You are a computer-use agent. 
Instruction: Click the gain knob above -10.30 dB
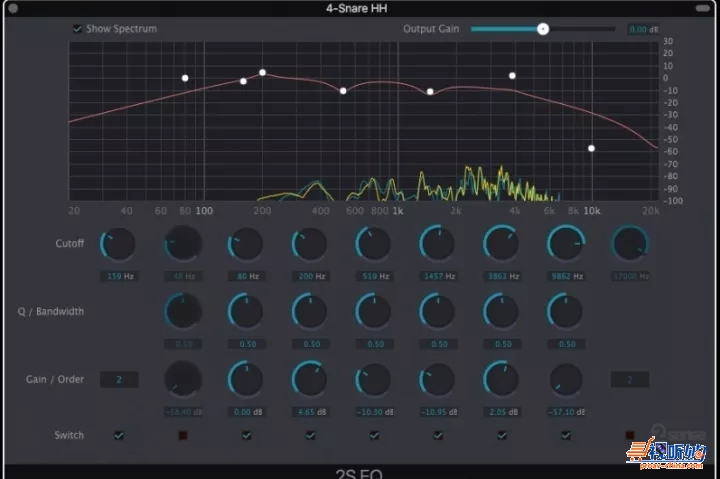(x=373, y=379)
